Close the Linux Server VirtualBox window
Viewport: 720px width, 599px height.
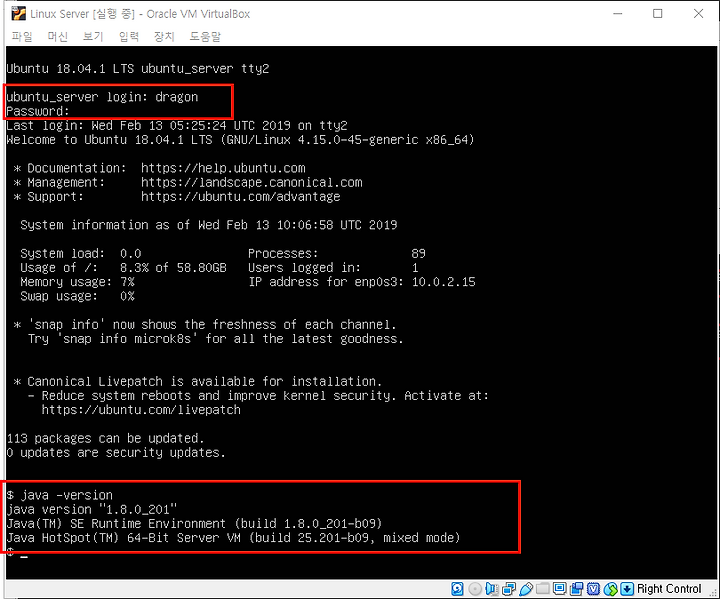[x=698, y=14]
